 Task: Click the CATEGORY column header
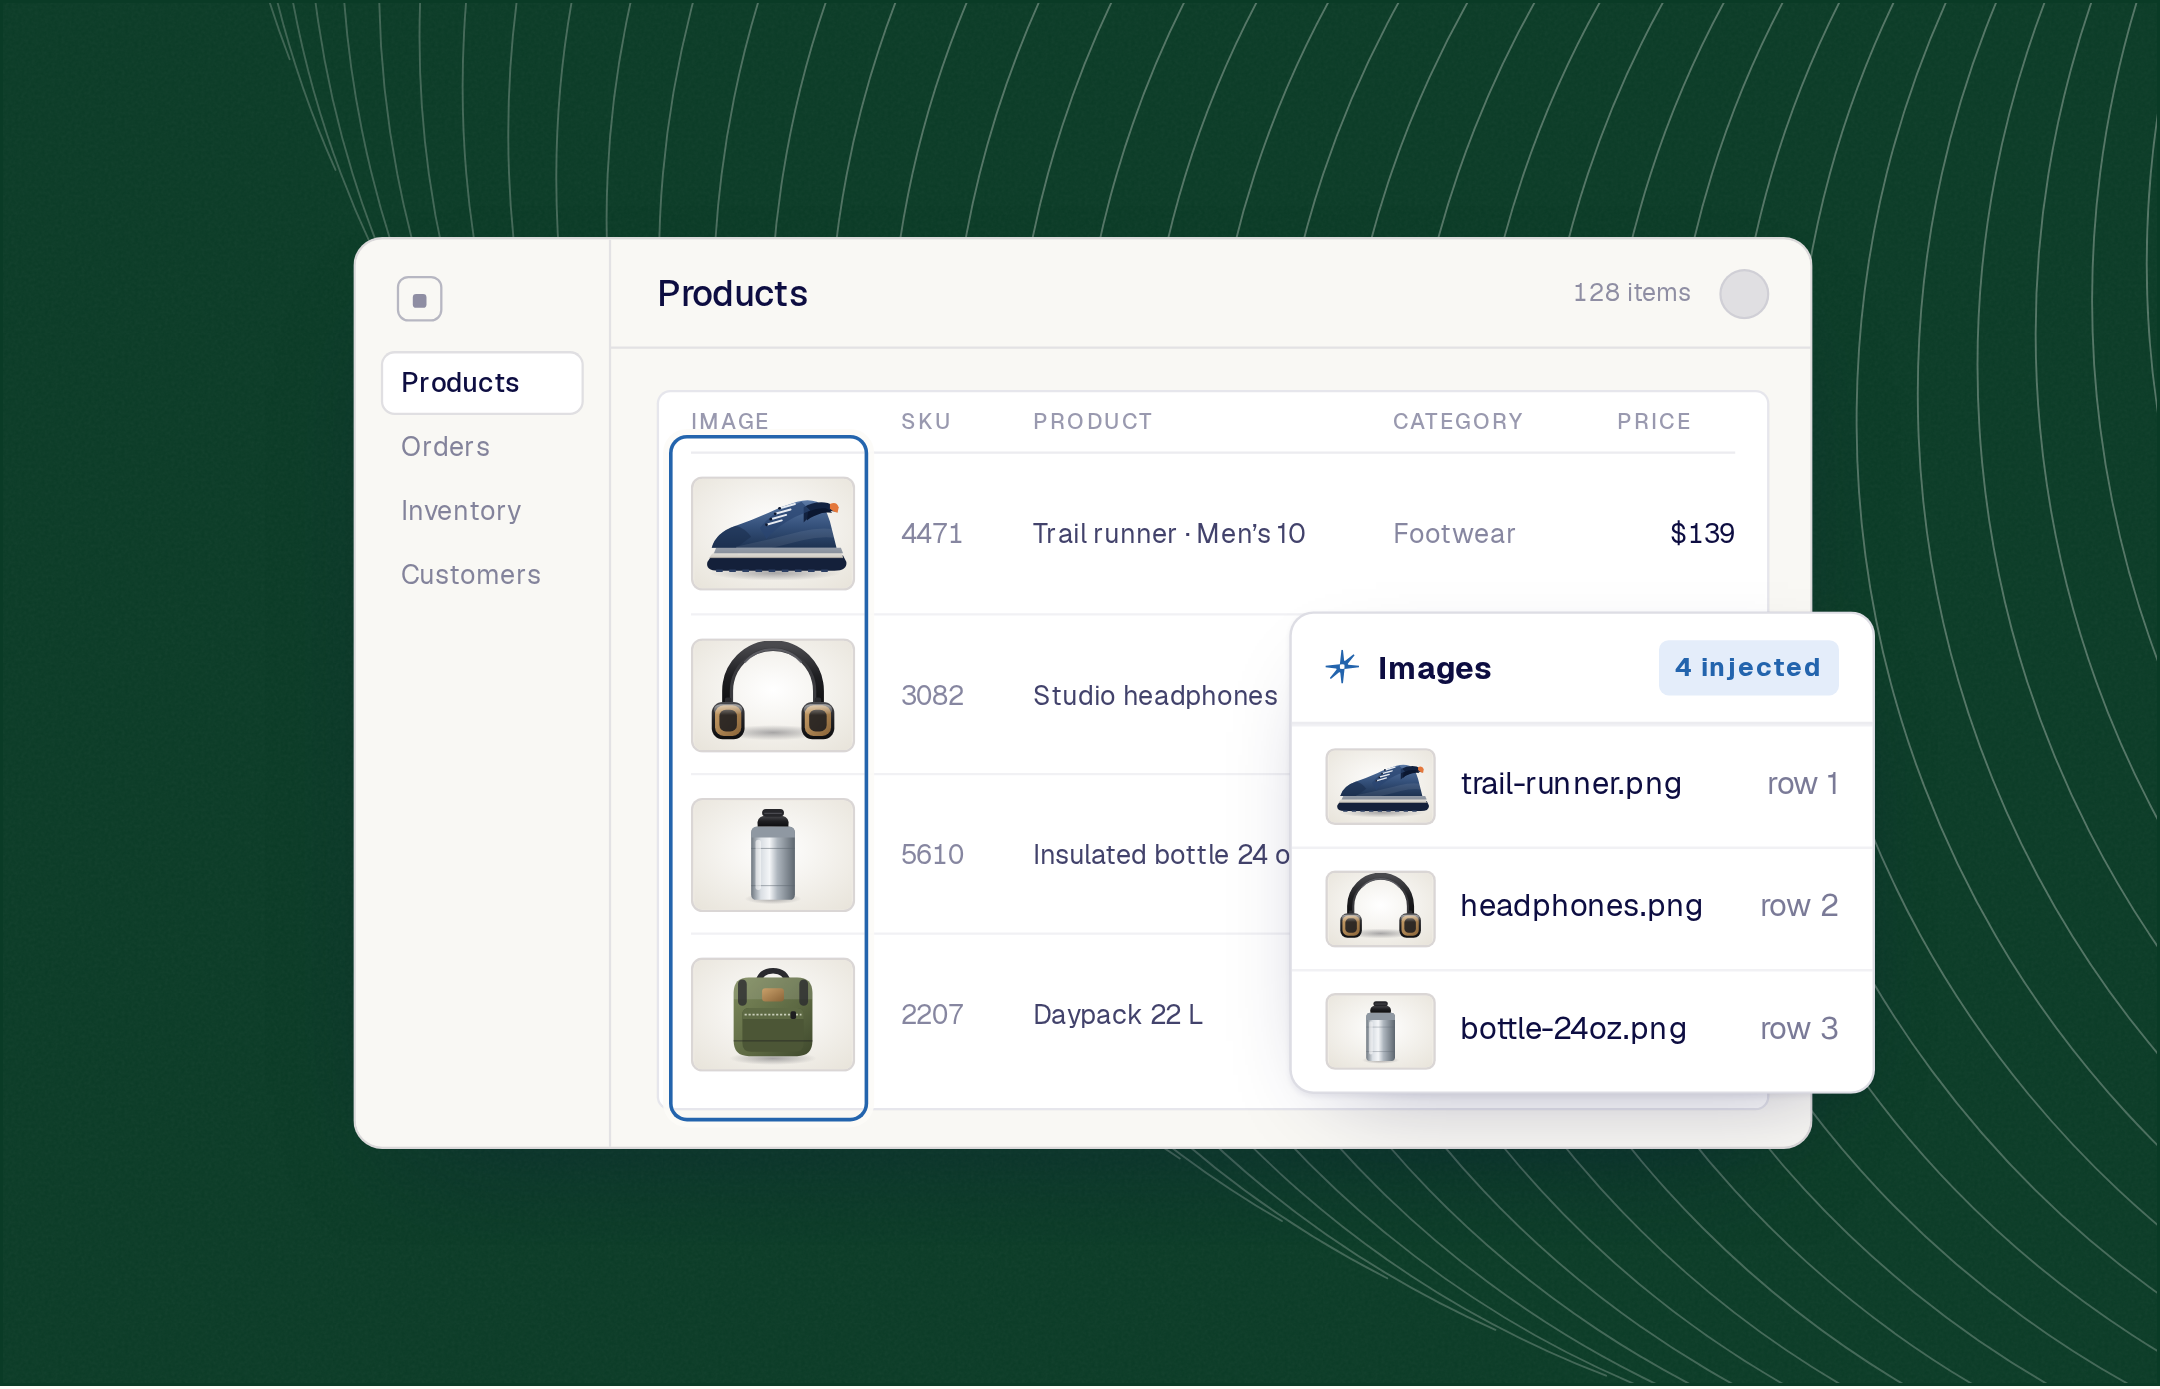pos(1458,422)
